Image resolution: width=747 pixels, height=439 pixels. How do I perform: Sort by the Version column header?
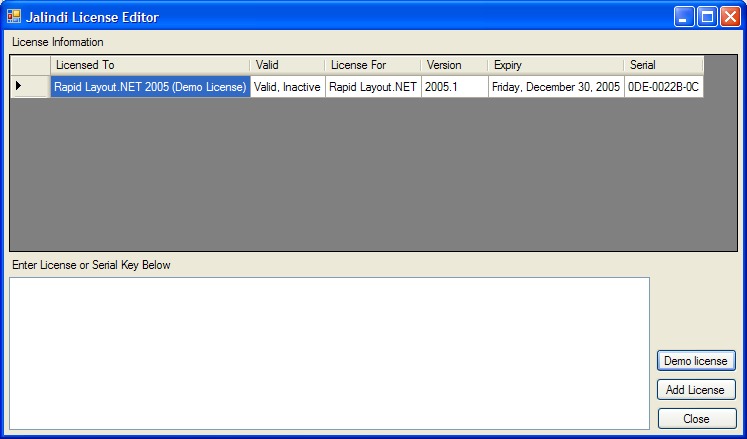[x=454, y=65]
